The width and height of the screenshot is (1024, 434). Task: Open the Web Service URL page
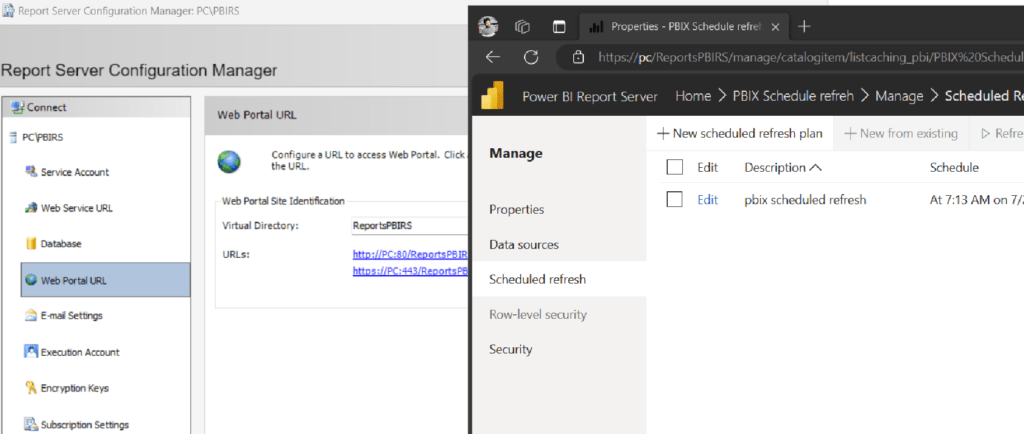(x=76, y=208)
